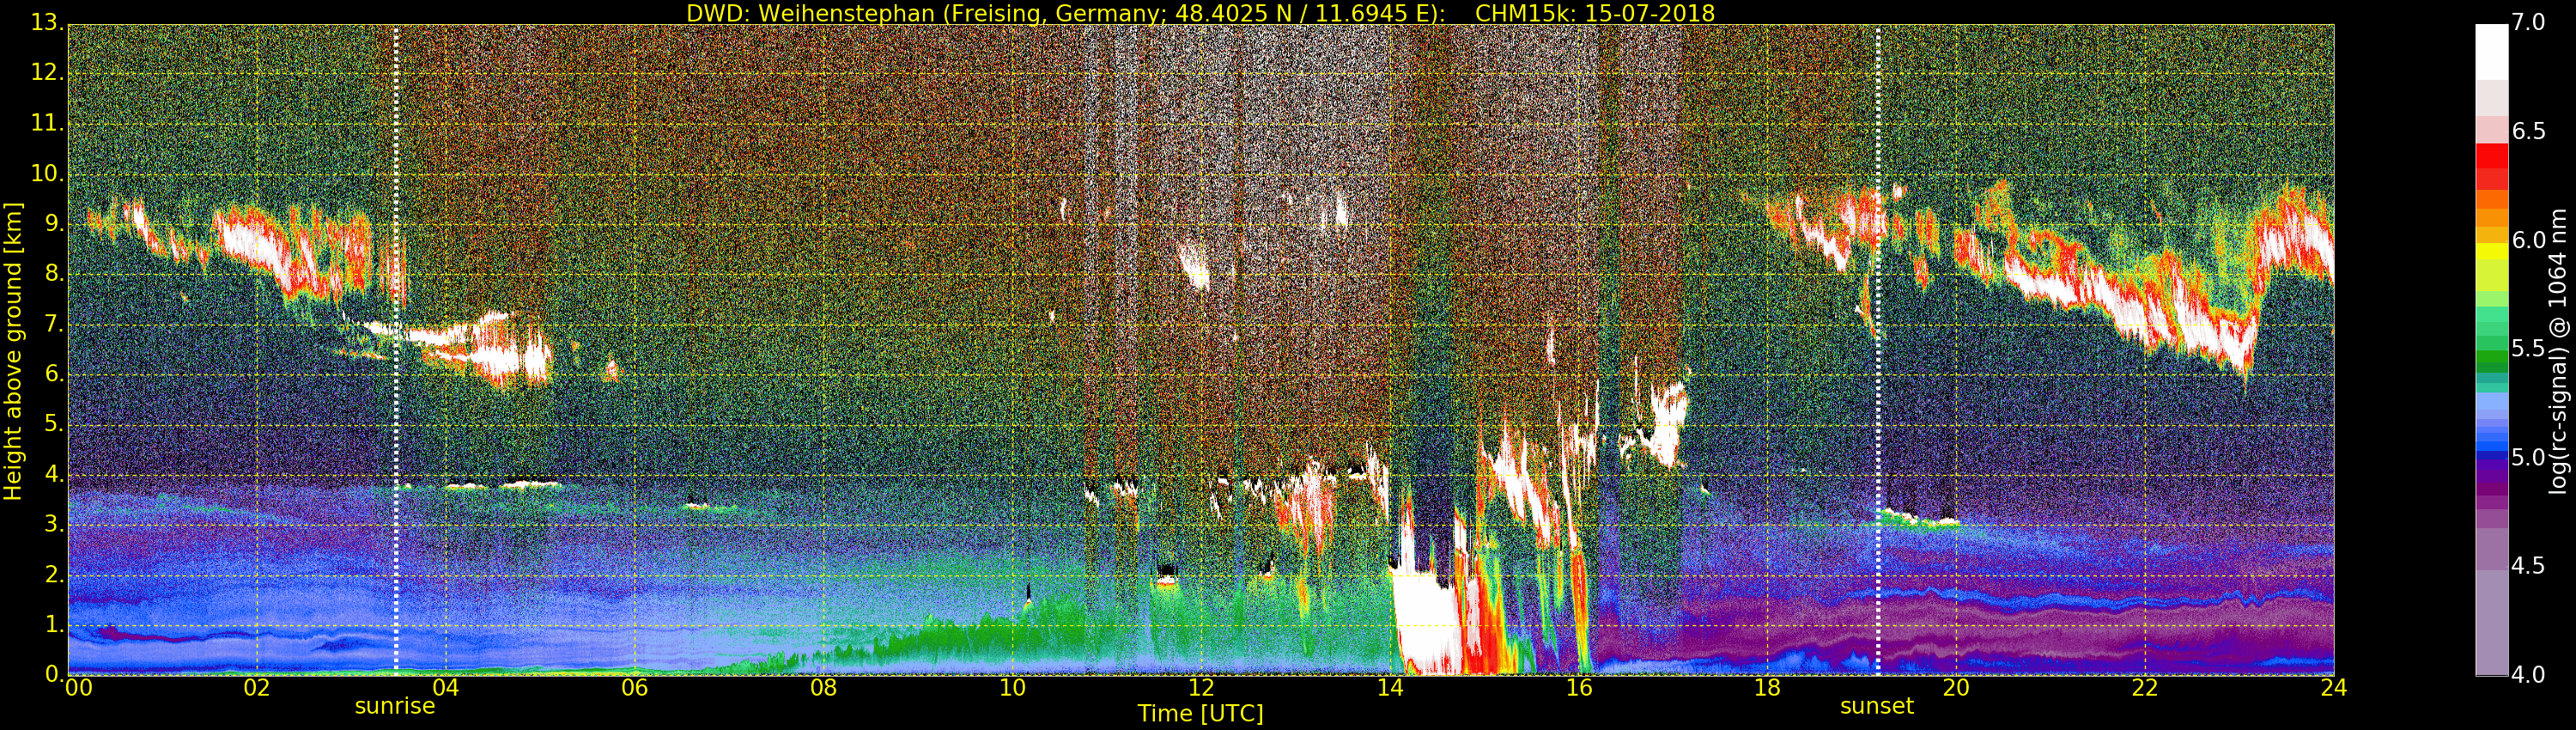Click the x-axis tick label '00'
This screenshot has height=730, width=2576.
click(78, 688)
